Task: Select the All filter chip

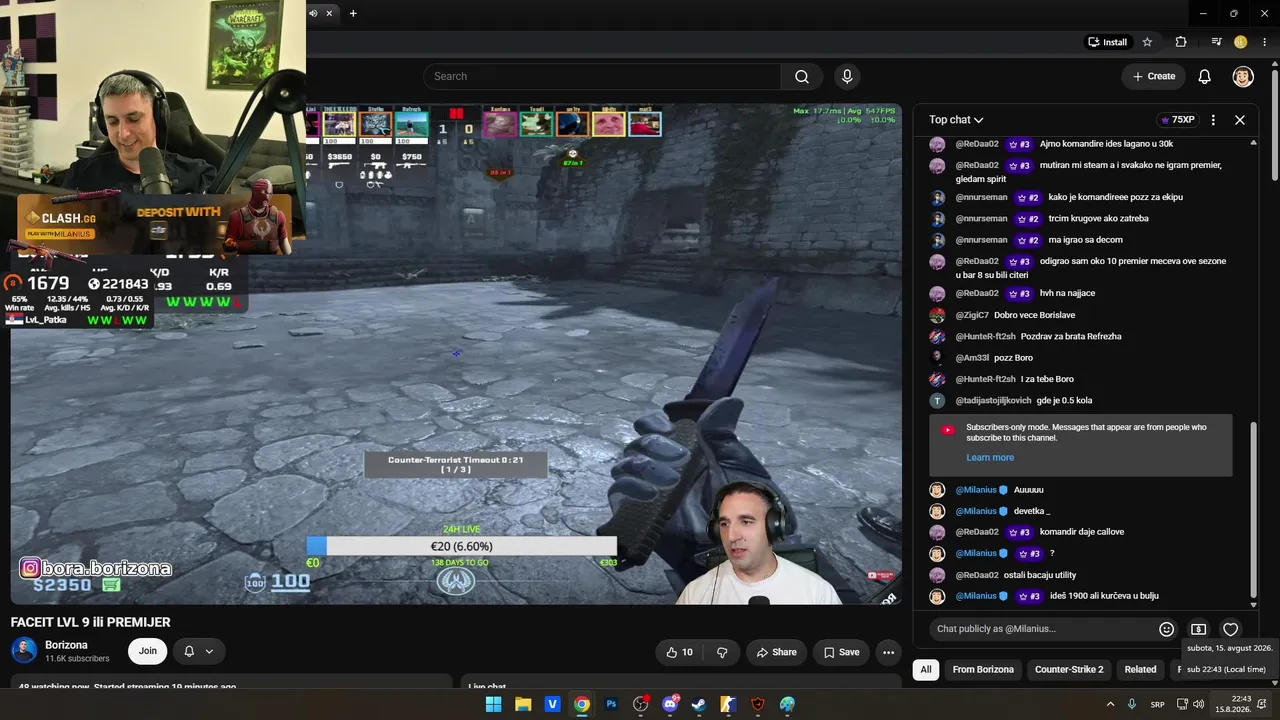Action: point(926,670)
